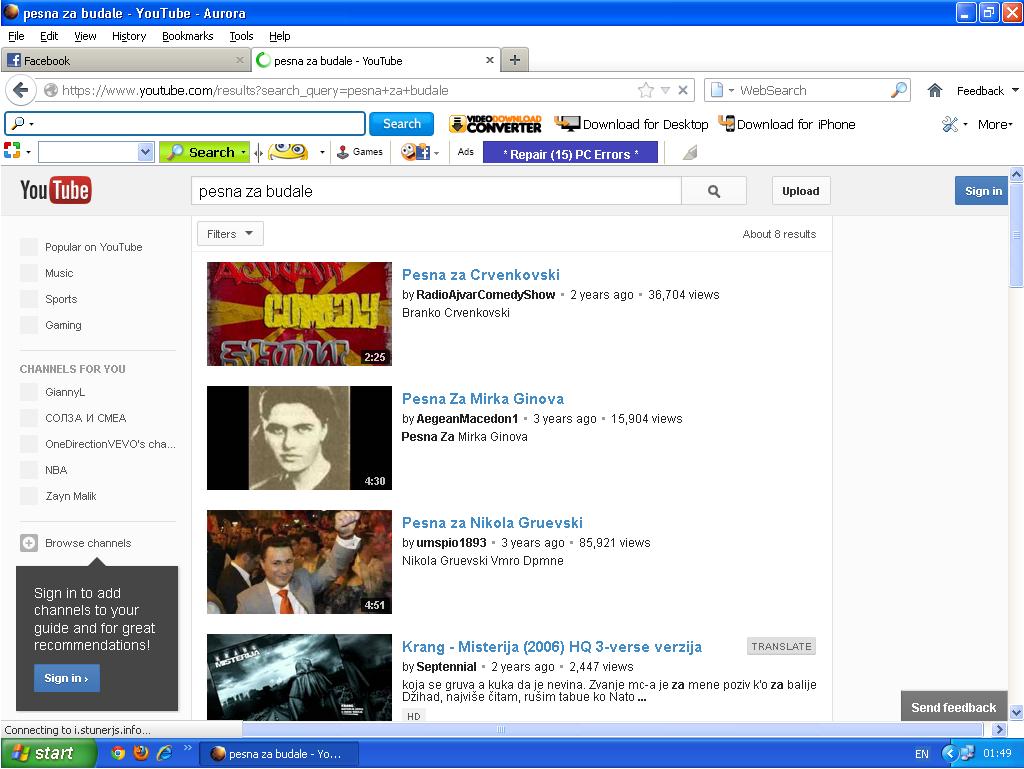
Task: Click the Repair (15) PC Errors ad button
Action: pyautogui.click(x=570, y=154)
